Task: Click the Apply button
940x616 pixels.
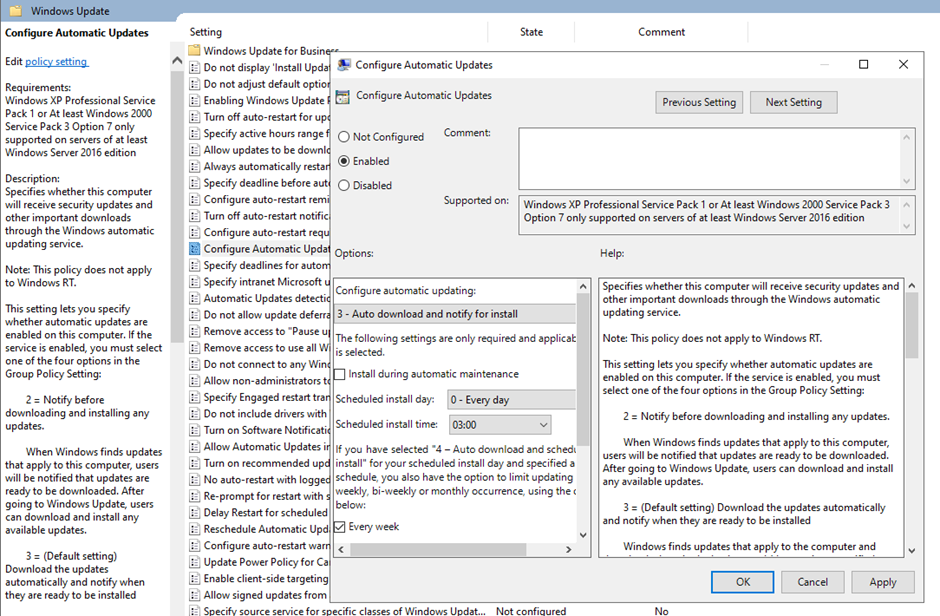Action: click(882, 582)
